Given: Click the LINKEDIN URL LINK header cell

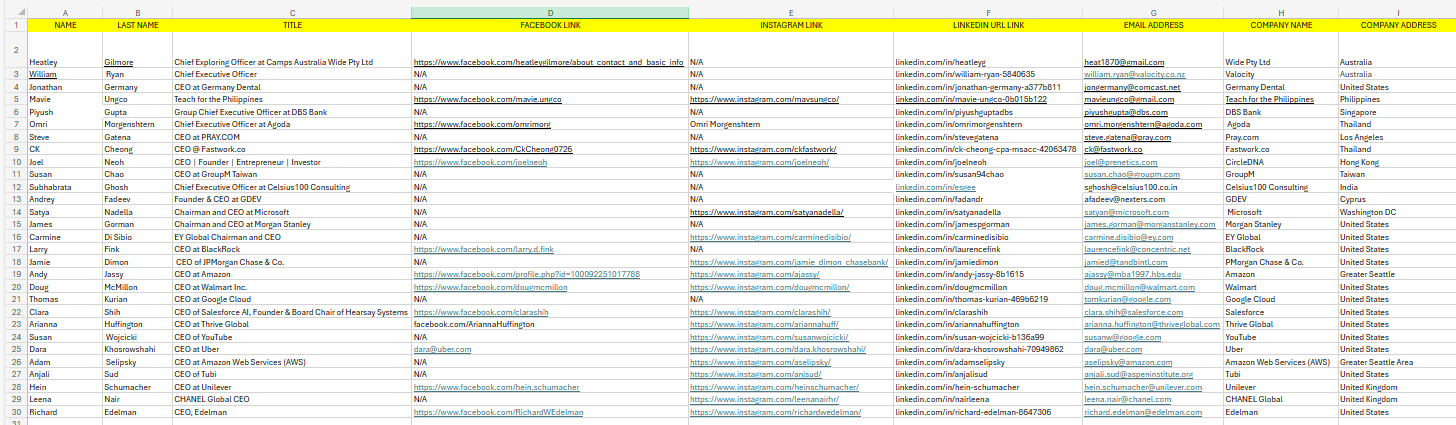Looking at the screenshot, I should pyautogui.click(x=988, y=24).
